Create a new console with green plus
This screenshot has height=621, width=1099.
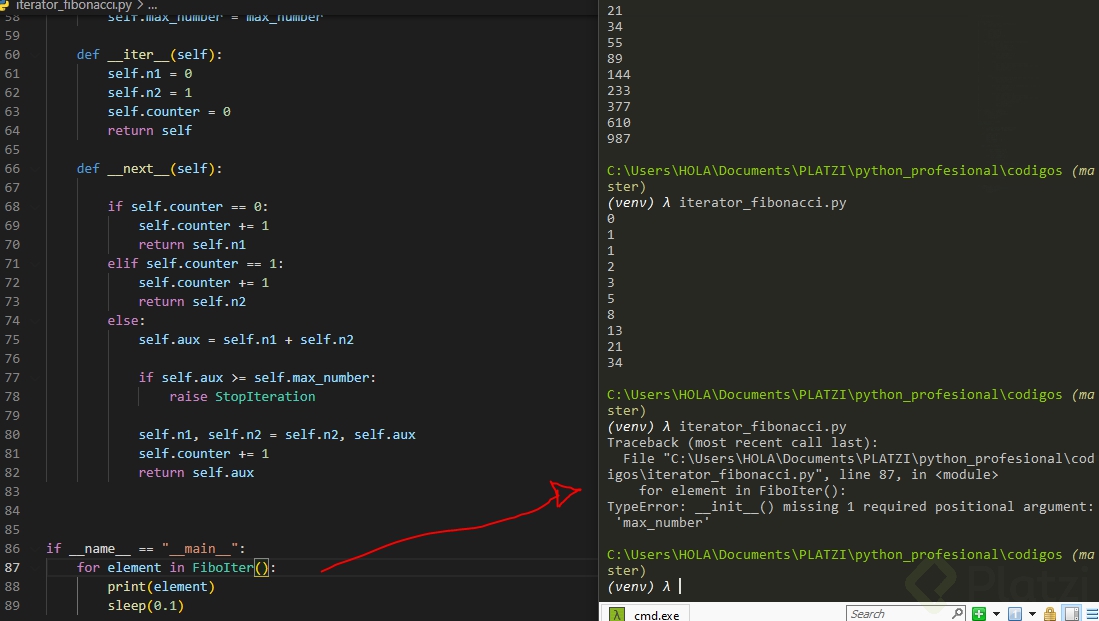[x=979, y=614]
